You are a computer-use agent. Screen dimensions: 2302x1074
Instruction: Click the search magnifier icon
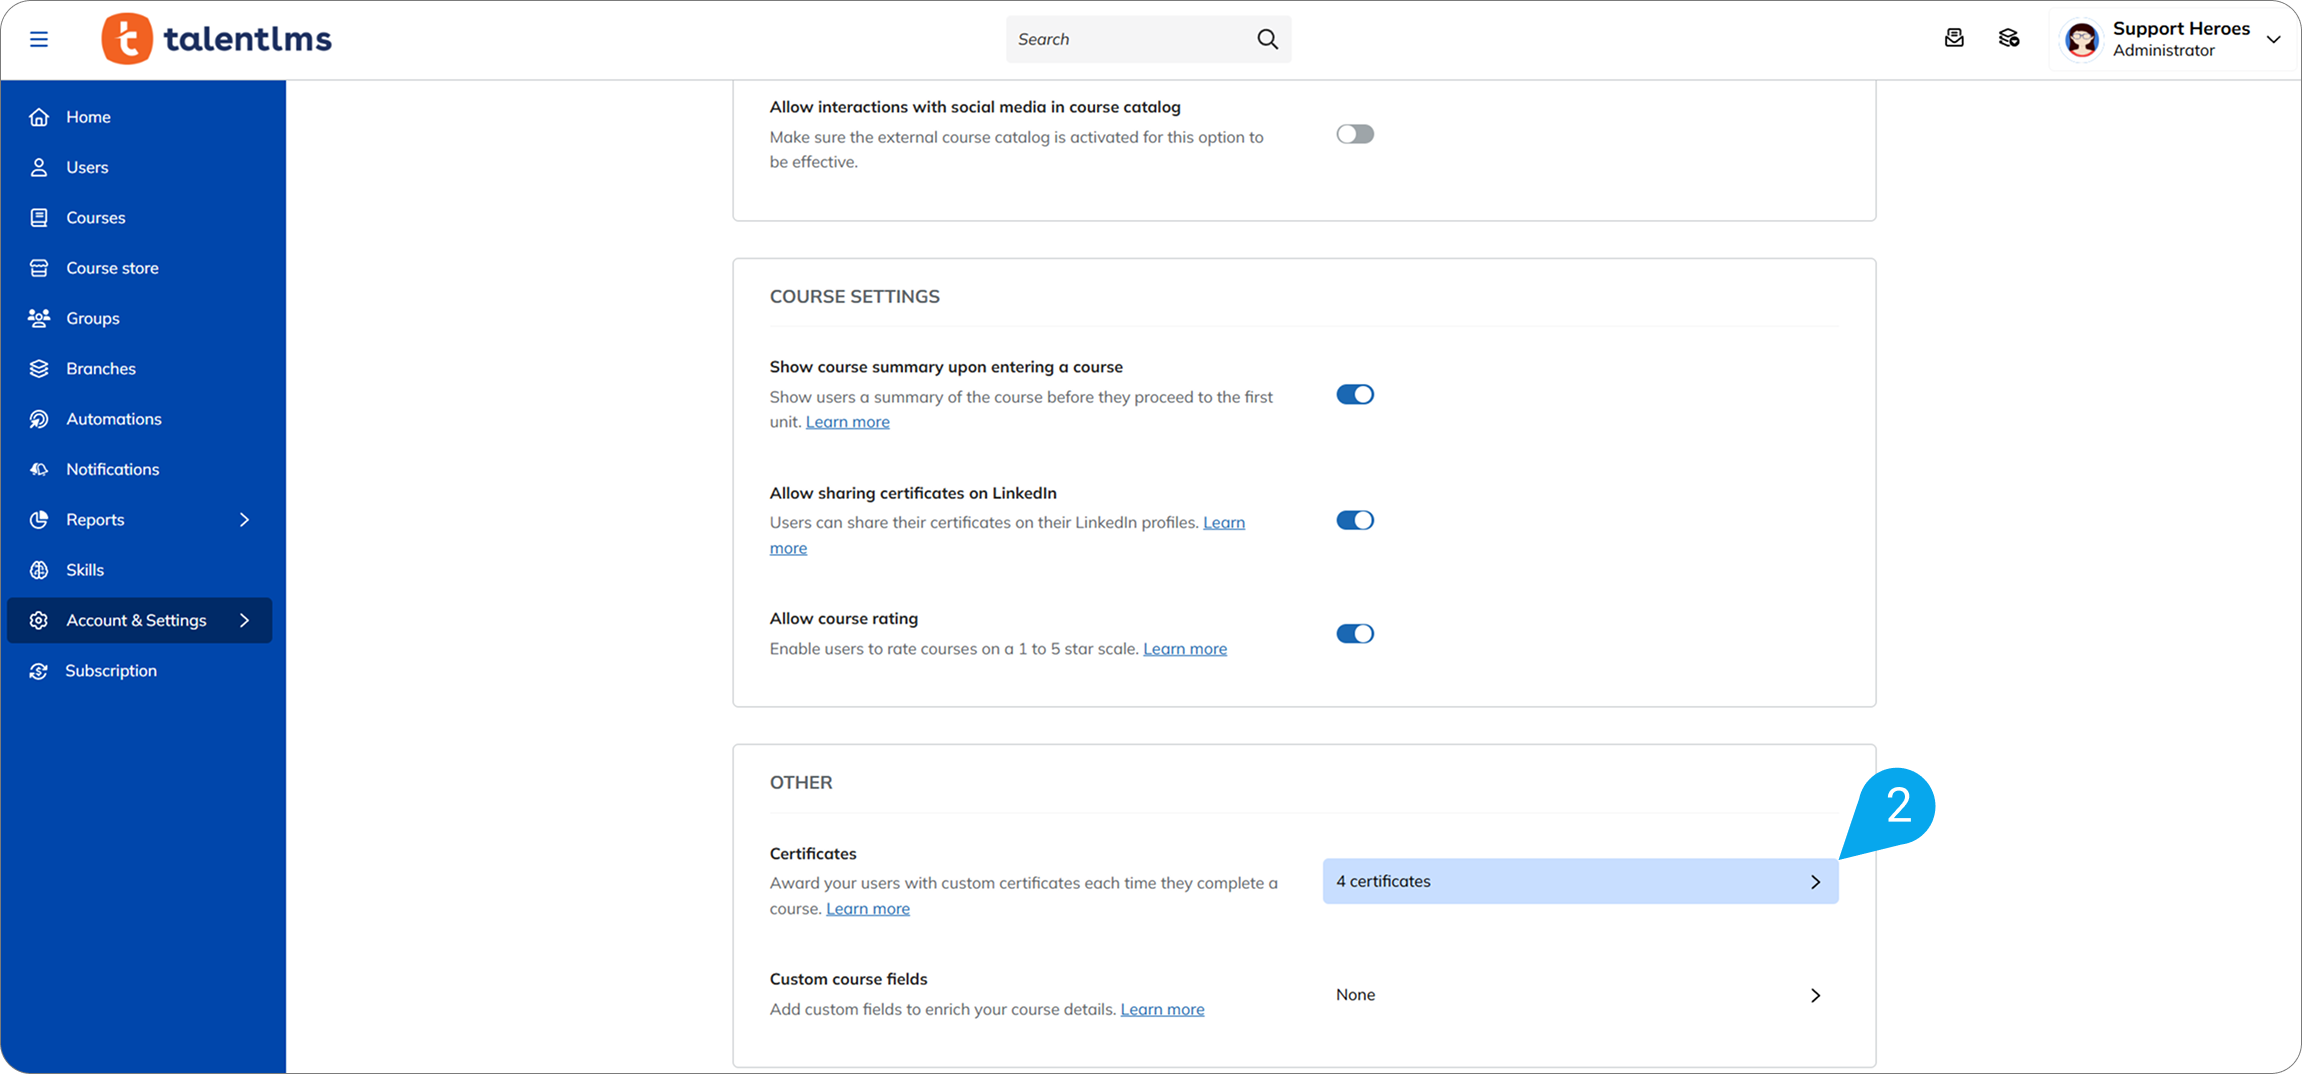tap(1267, 39)
